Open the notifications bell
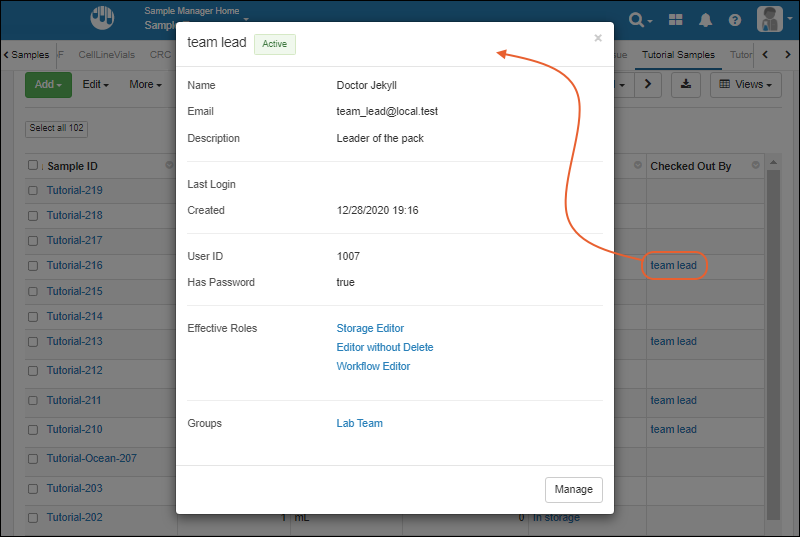This screenshot has width=800, height=537. [x=706, y=19]
